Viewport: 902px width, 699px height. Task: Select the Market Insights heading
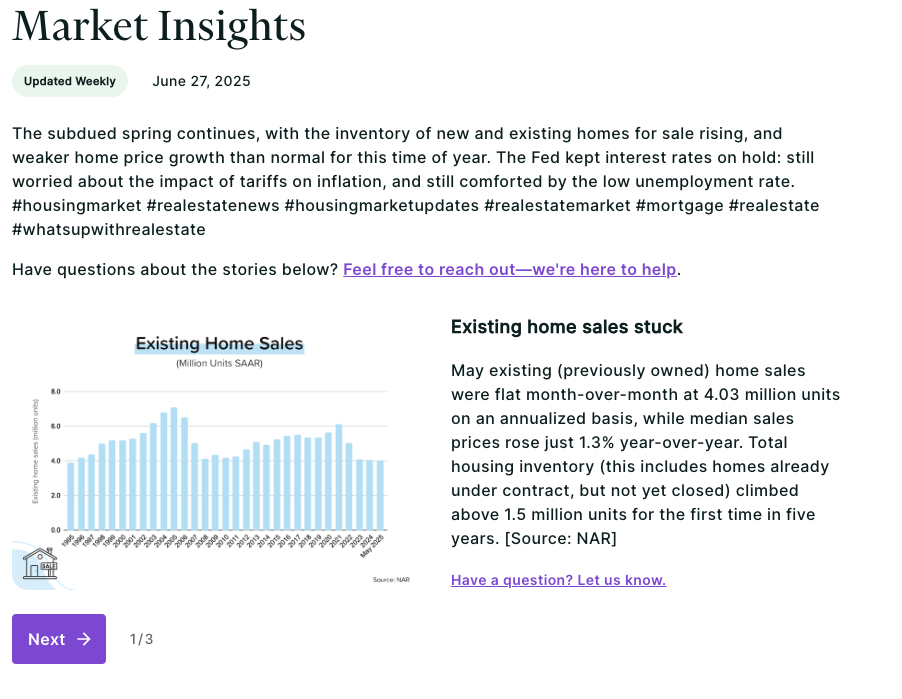(159, 25)
